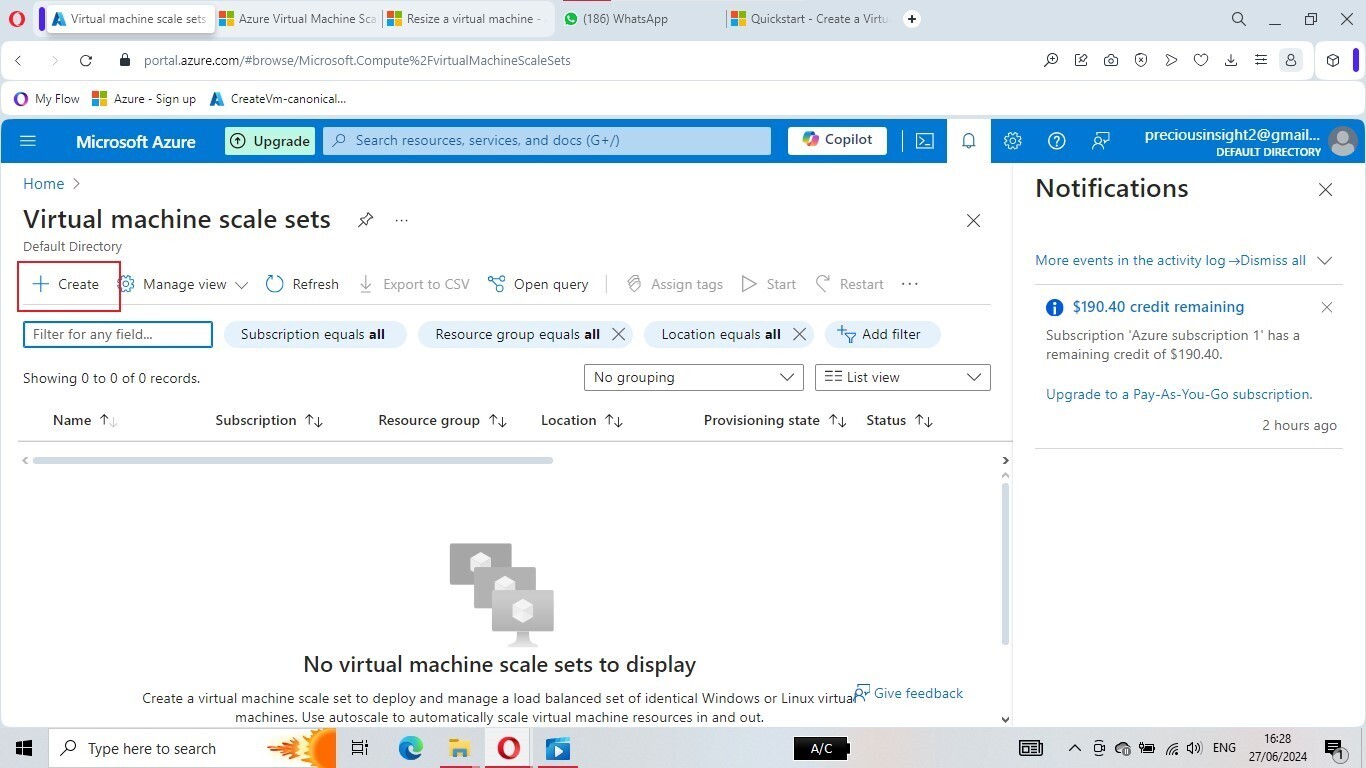Click the Upgrade button in the header
Screen dimensions: 1366x768
(270, 141)
